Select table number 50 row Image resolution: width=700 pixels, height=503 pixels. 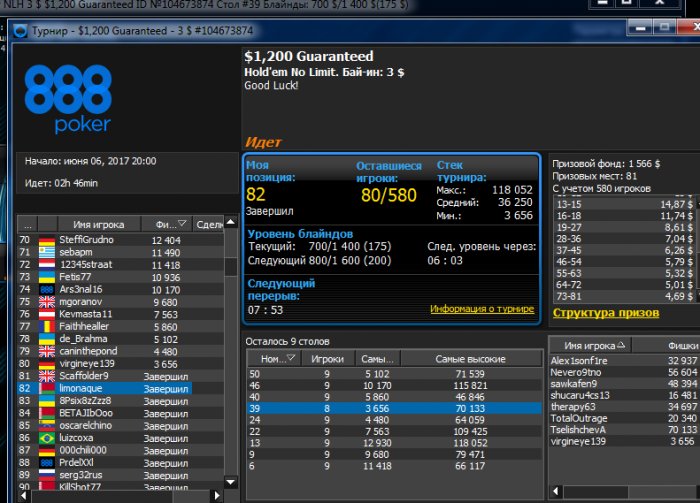click(395, 374)
